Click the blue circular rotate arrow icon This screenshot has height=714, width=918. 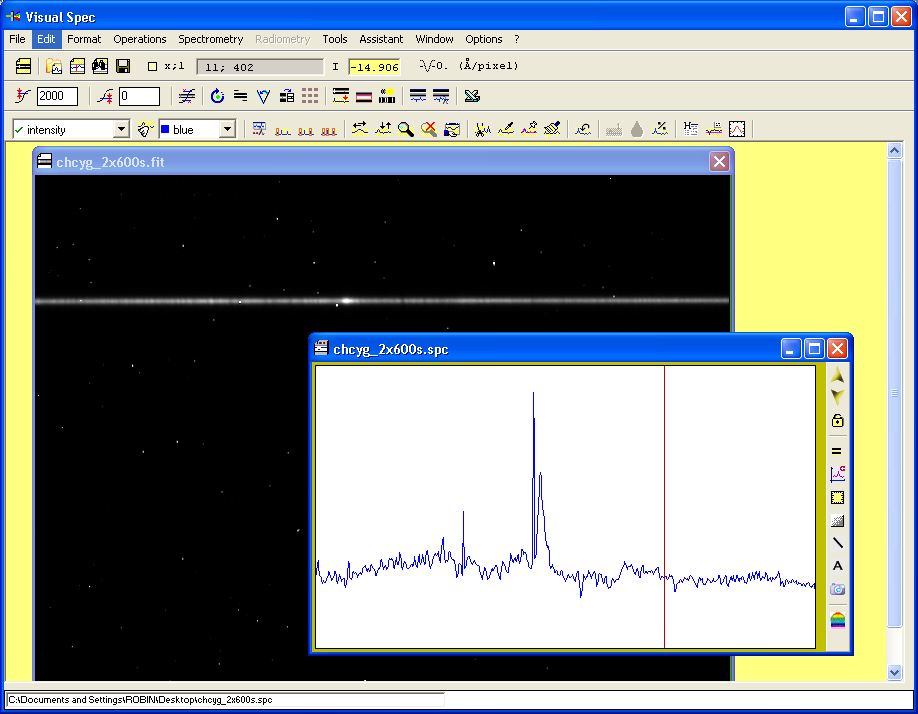pos(217,96)
